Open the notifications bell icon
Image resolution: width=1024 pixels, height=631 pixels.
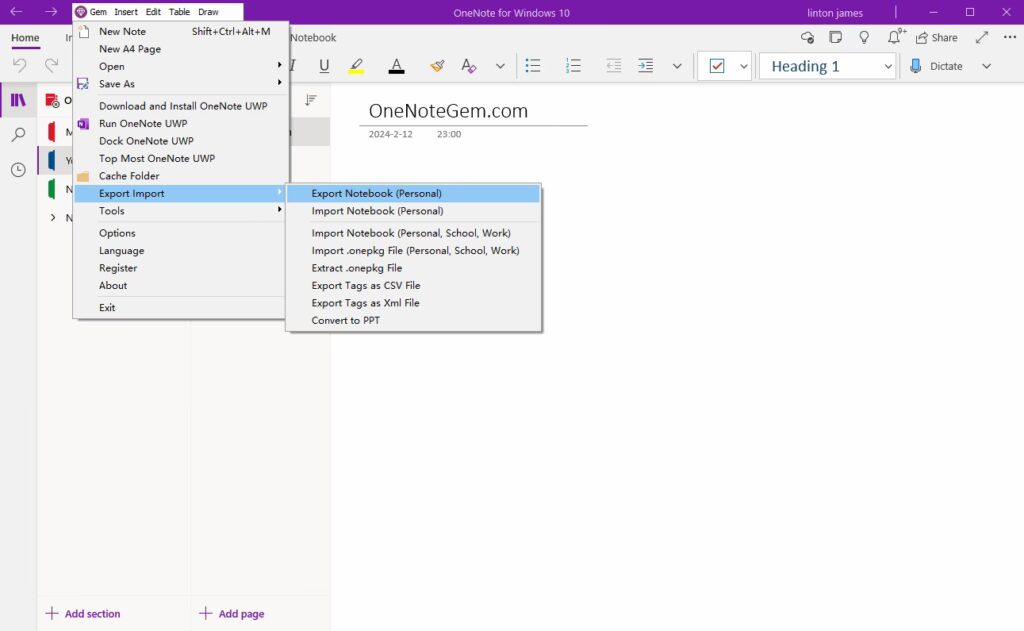[896, 38]
